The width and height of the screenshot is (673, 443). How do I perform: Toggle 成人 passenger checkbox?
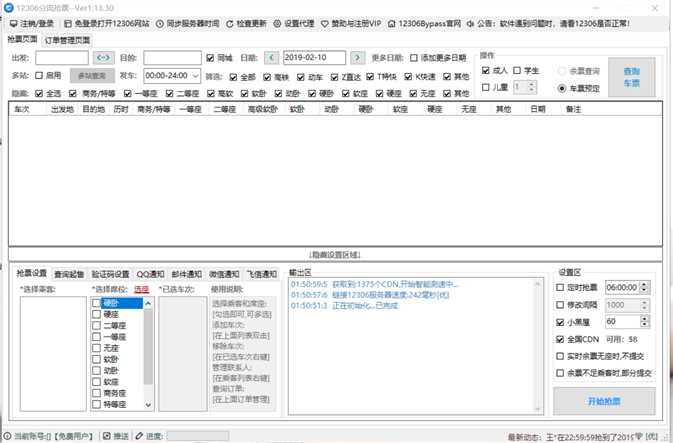click(x=485, y=70)
